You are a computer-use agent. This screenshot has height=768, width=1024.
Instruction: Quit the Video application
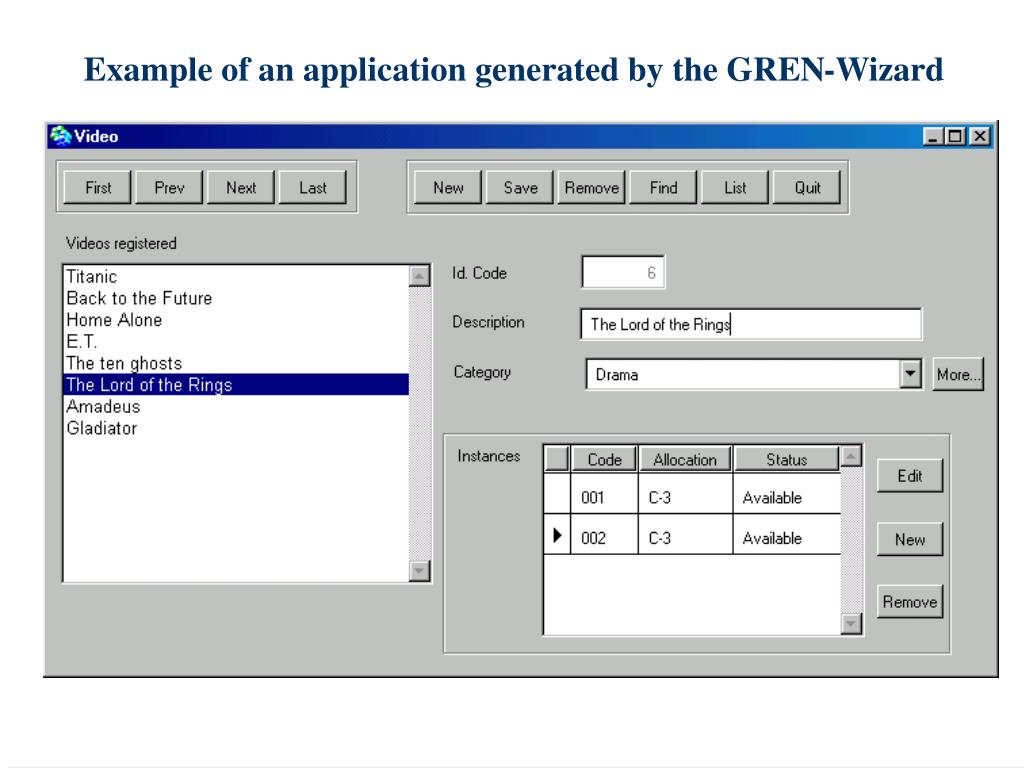(x=807, y=188)
